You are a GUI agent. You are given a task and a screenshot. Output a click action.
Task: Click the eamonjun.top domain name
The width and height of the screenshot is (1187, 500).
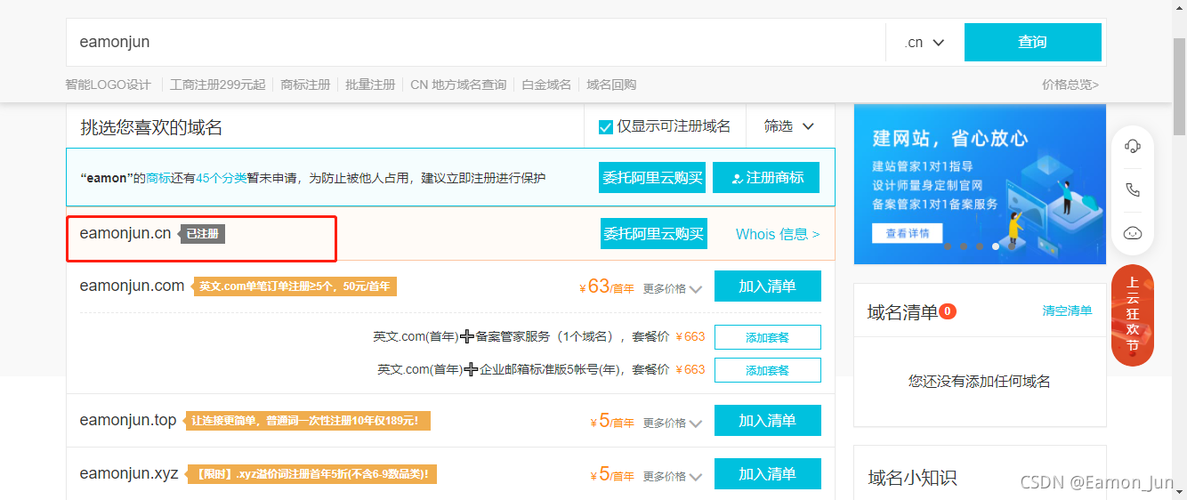pyautogui.click(x=128, y=420)
